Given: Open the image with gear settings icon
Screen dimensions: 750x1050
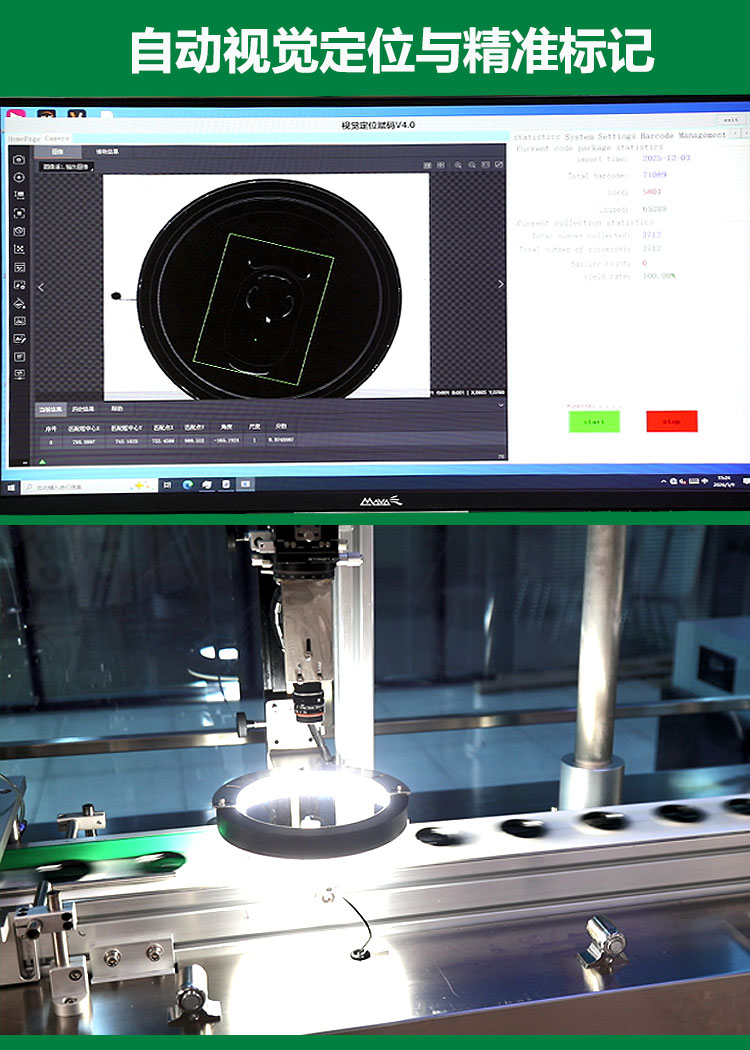Looking at the screenshot, I should 19,285.
